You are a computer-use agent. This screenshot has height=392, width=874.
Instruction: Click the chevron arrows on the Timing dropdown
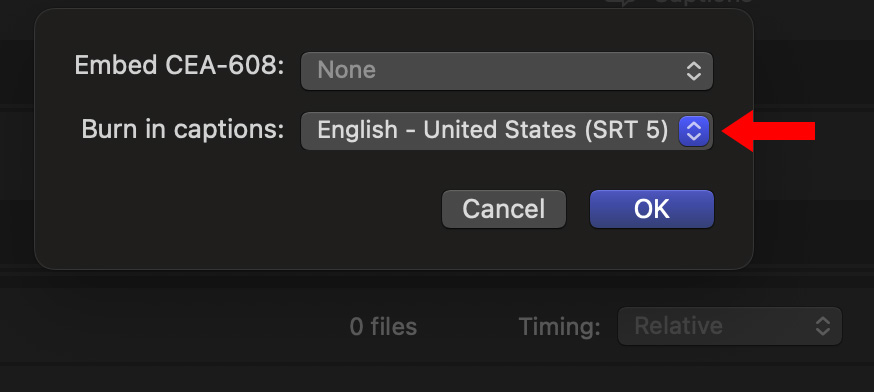coord(823,326)
